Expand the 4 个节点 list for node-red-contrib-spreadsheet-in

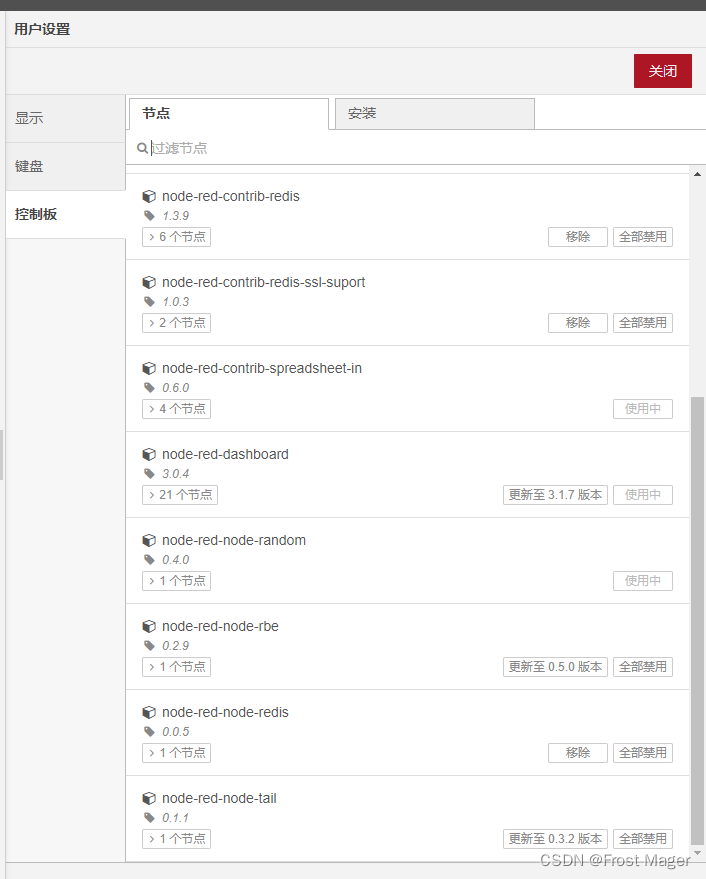[176, 408]
